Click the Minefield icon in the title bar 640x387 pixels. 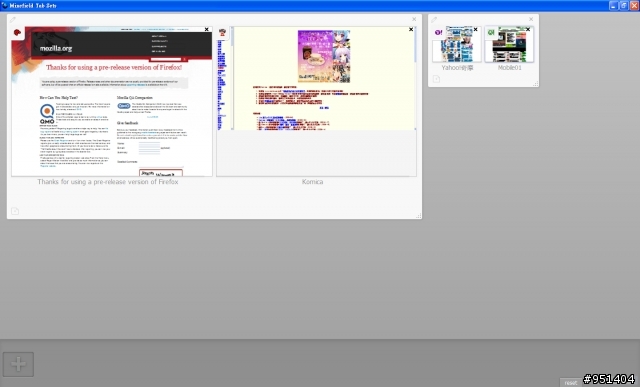tap(4, 5)
